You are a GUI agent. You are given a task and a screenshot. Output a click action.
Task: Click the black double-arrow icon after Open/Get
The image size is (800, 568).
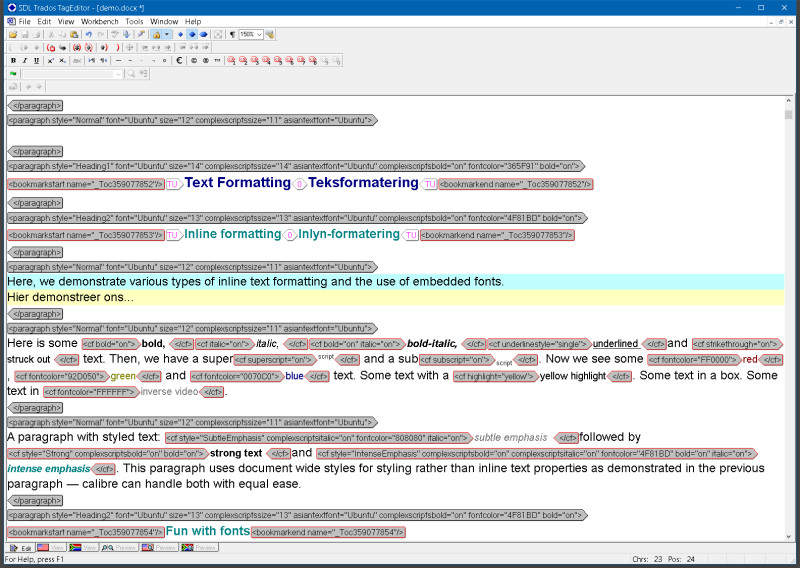[x=63, y=47]
